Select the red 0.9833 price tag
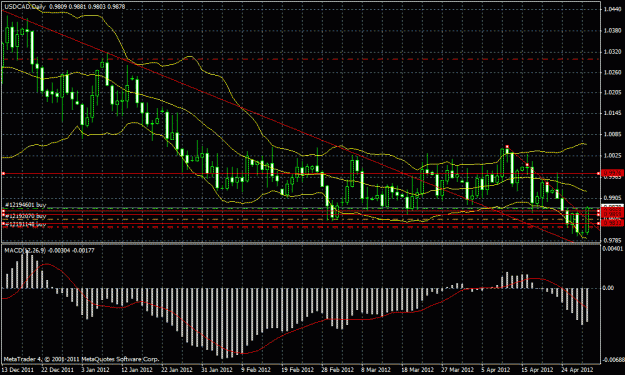Viewport: 625px width, 375px height. tap(613, 224)
